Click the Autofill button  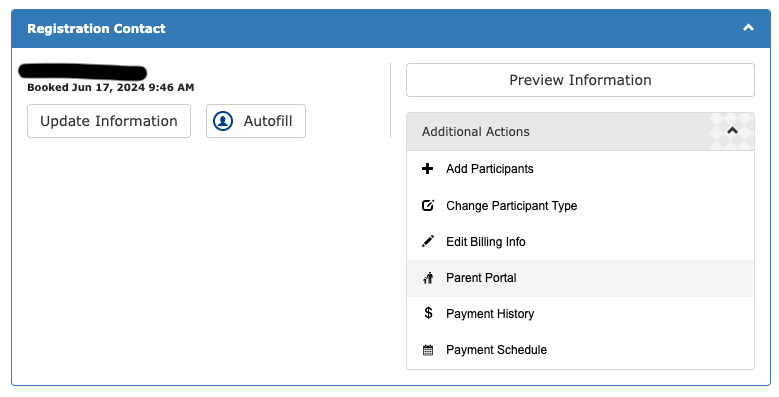point(256,121)
